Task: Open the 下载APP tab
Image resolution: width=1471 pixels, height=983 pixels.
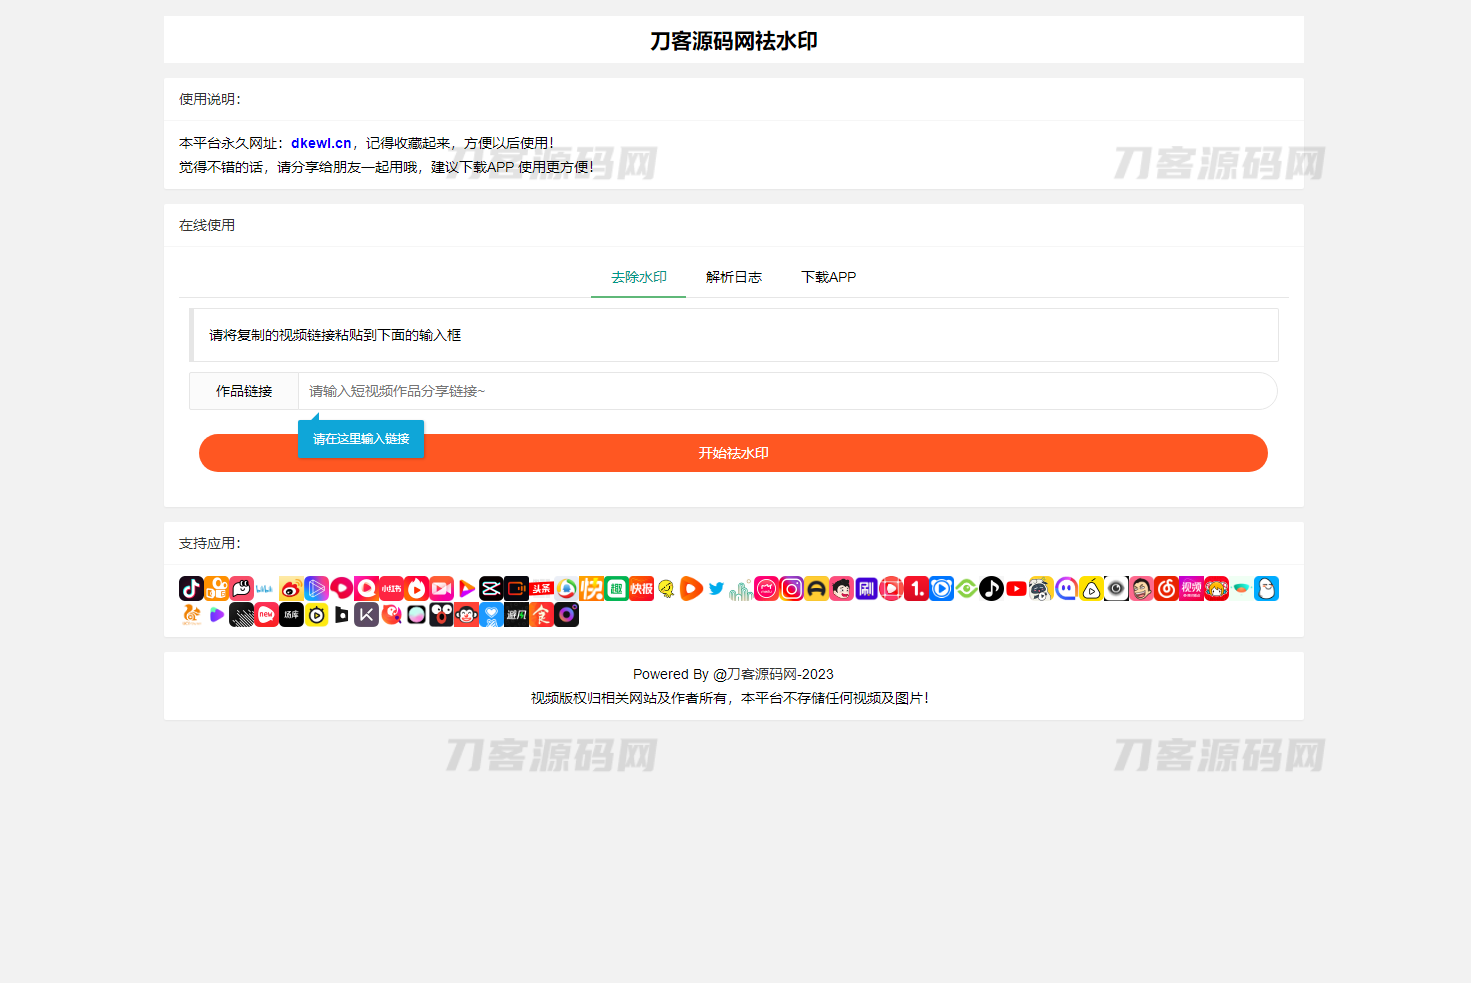Action: (x=828, y=277)
